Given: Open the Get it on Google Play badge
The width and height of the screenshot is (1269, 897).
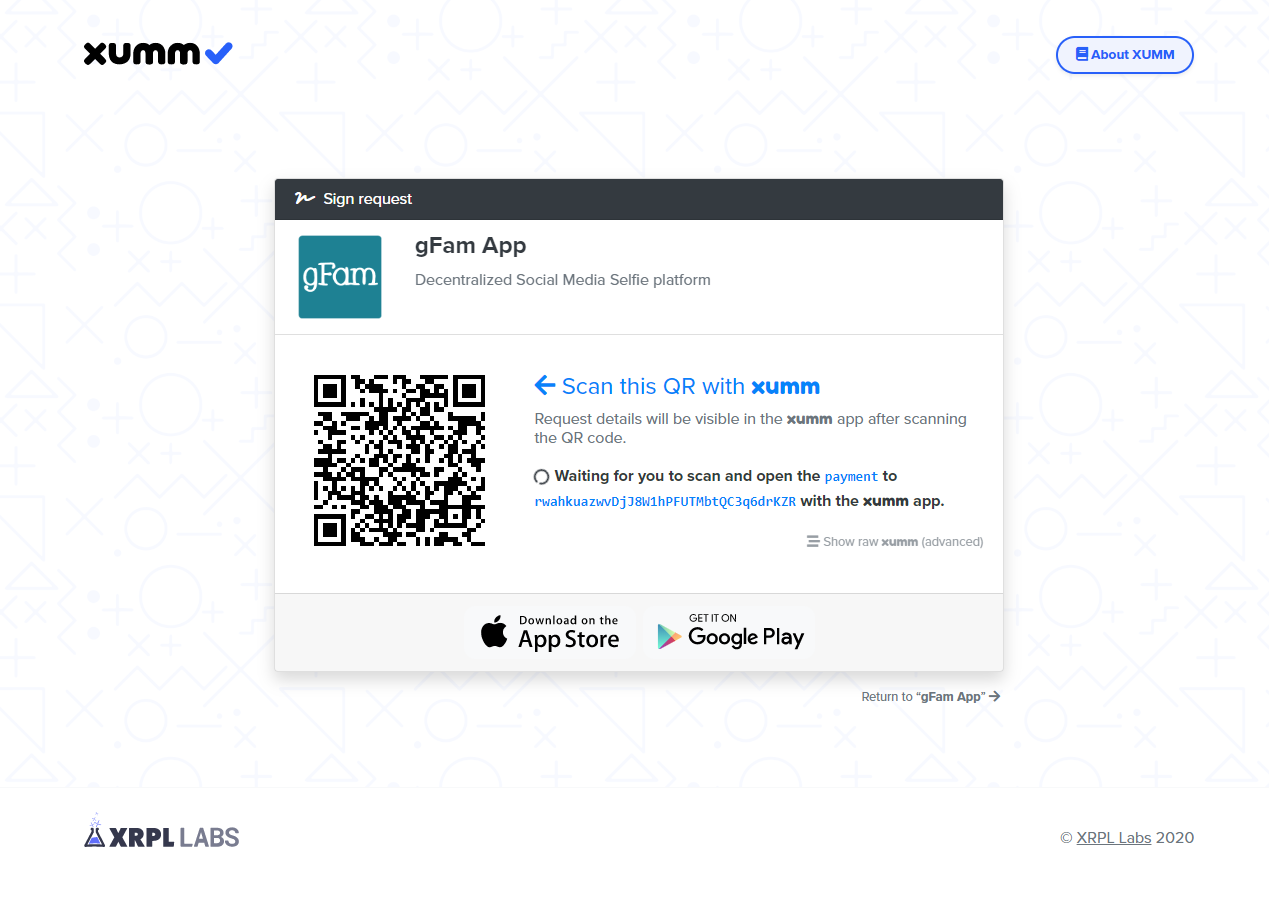Looking at the screenshot, I should coord(729,633).
